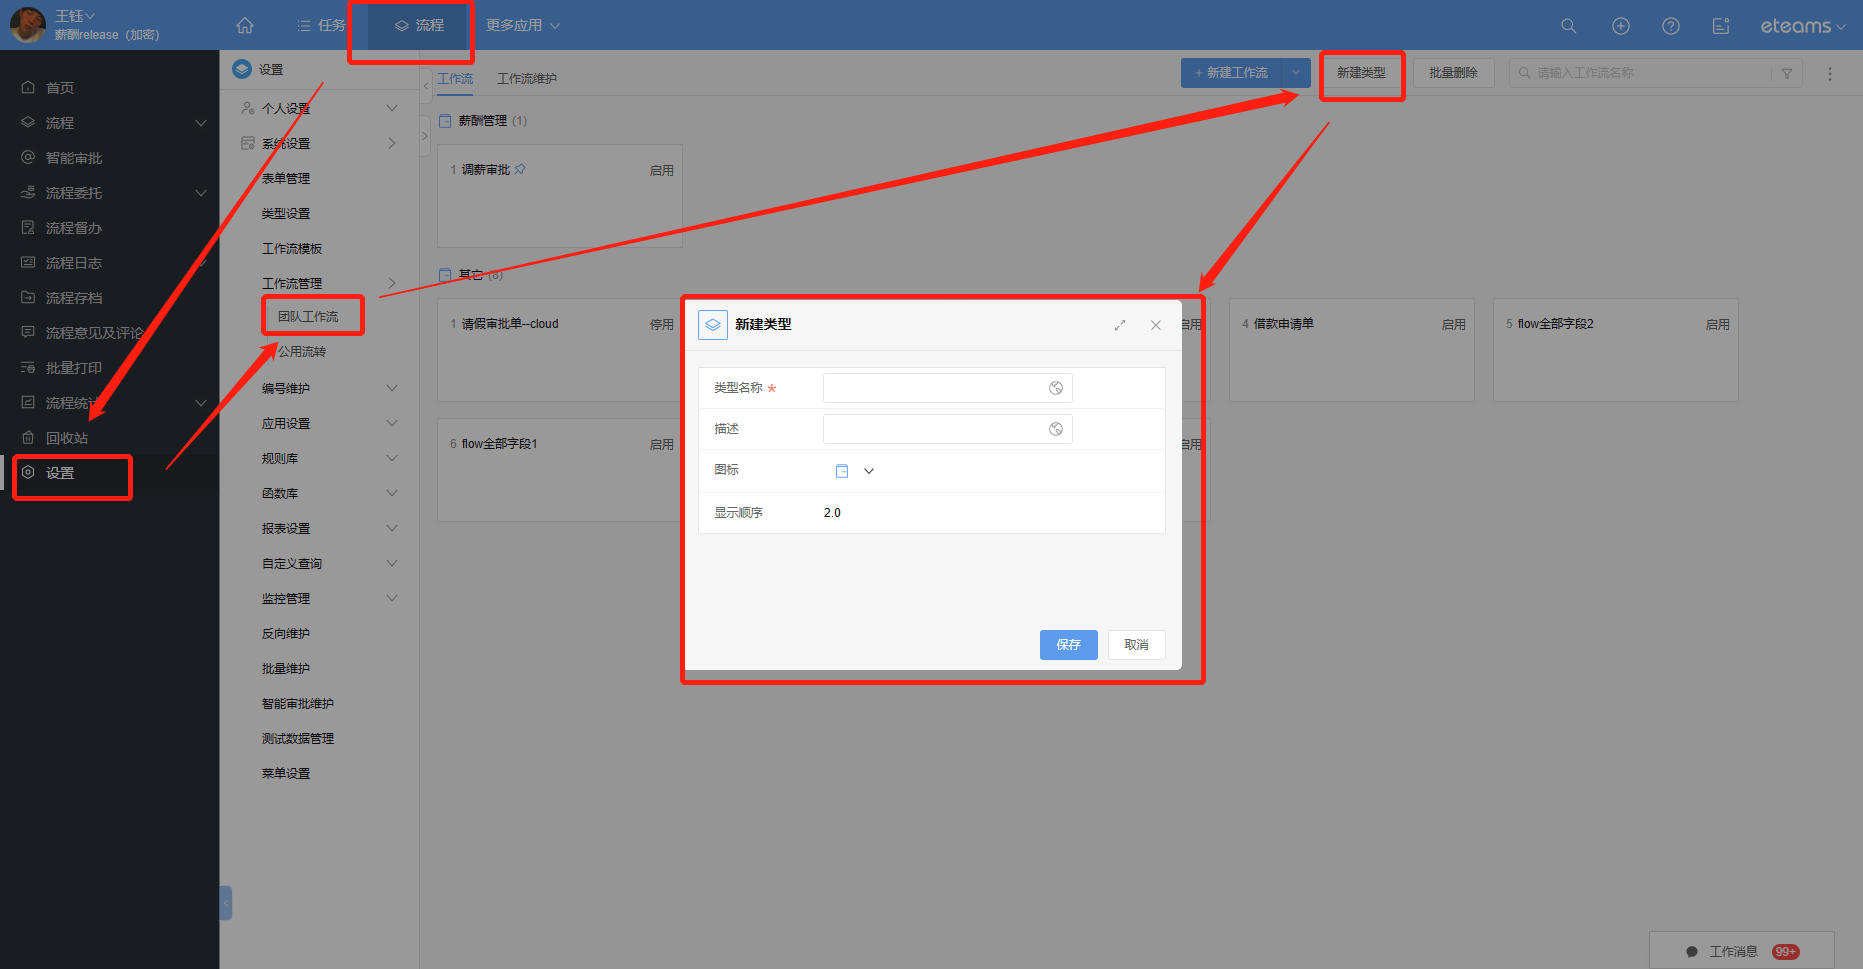The image size is (1863, 969).
Task: Open 表单管理 settings item
Action: 286,179
